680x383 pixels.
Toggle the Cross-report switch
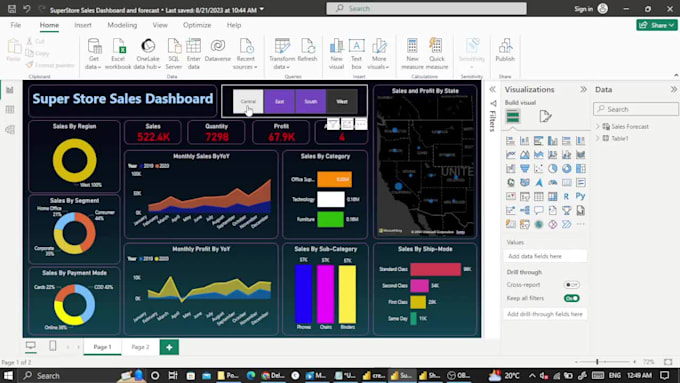click(x=571, y=285)
